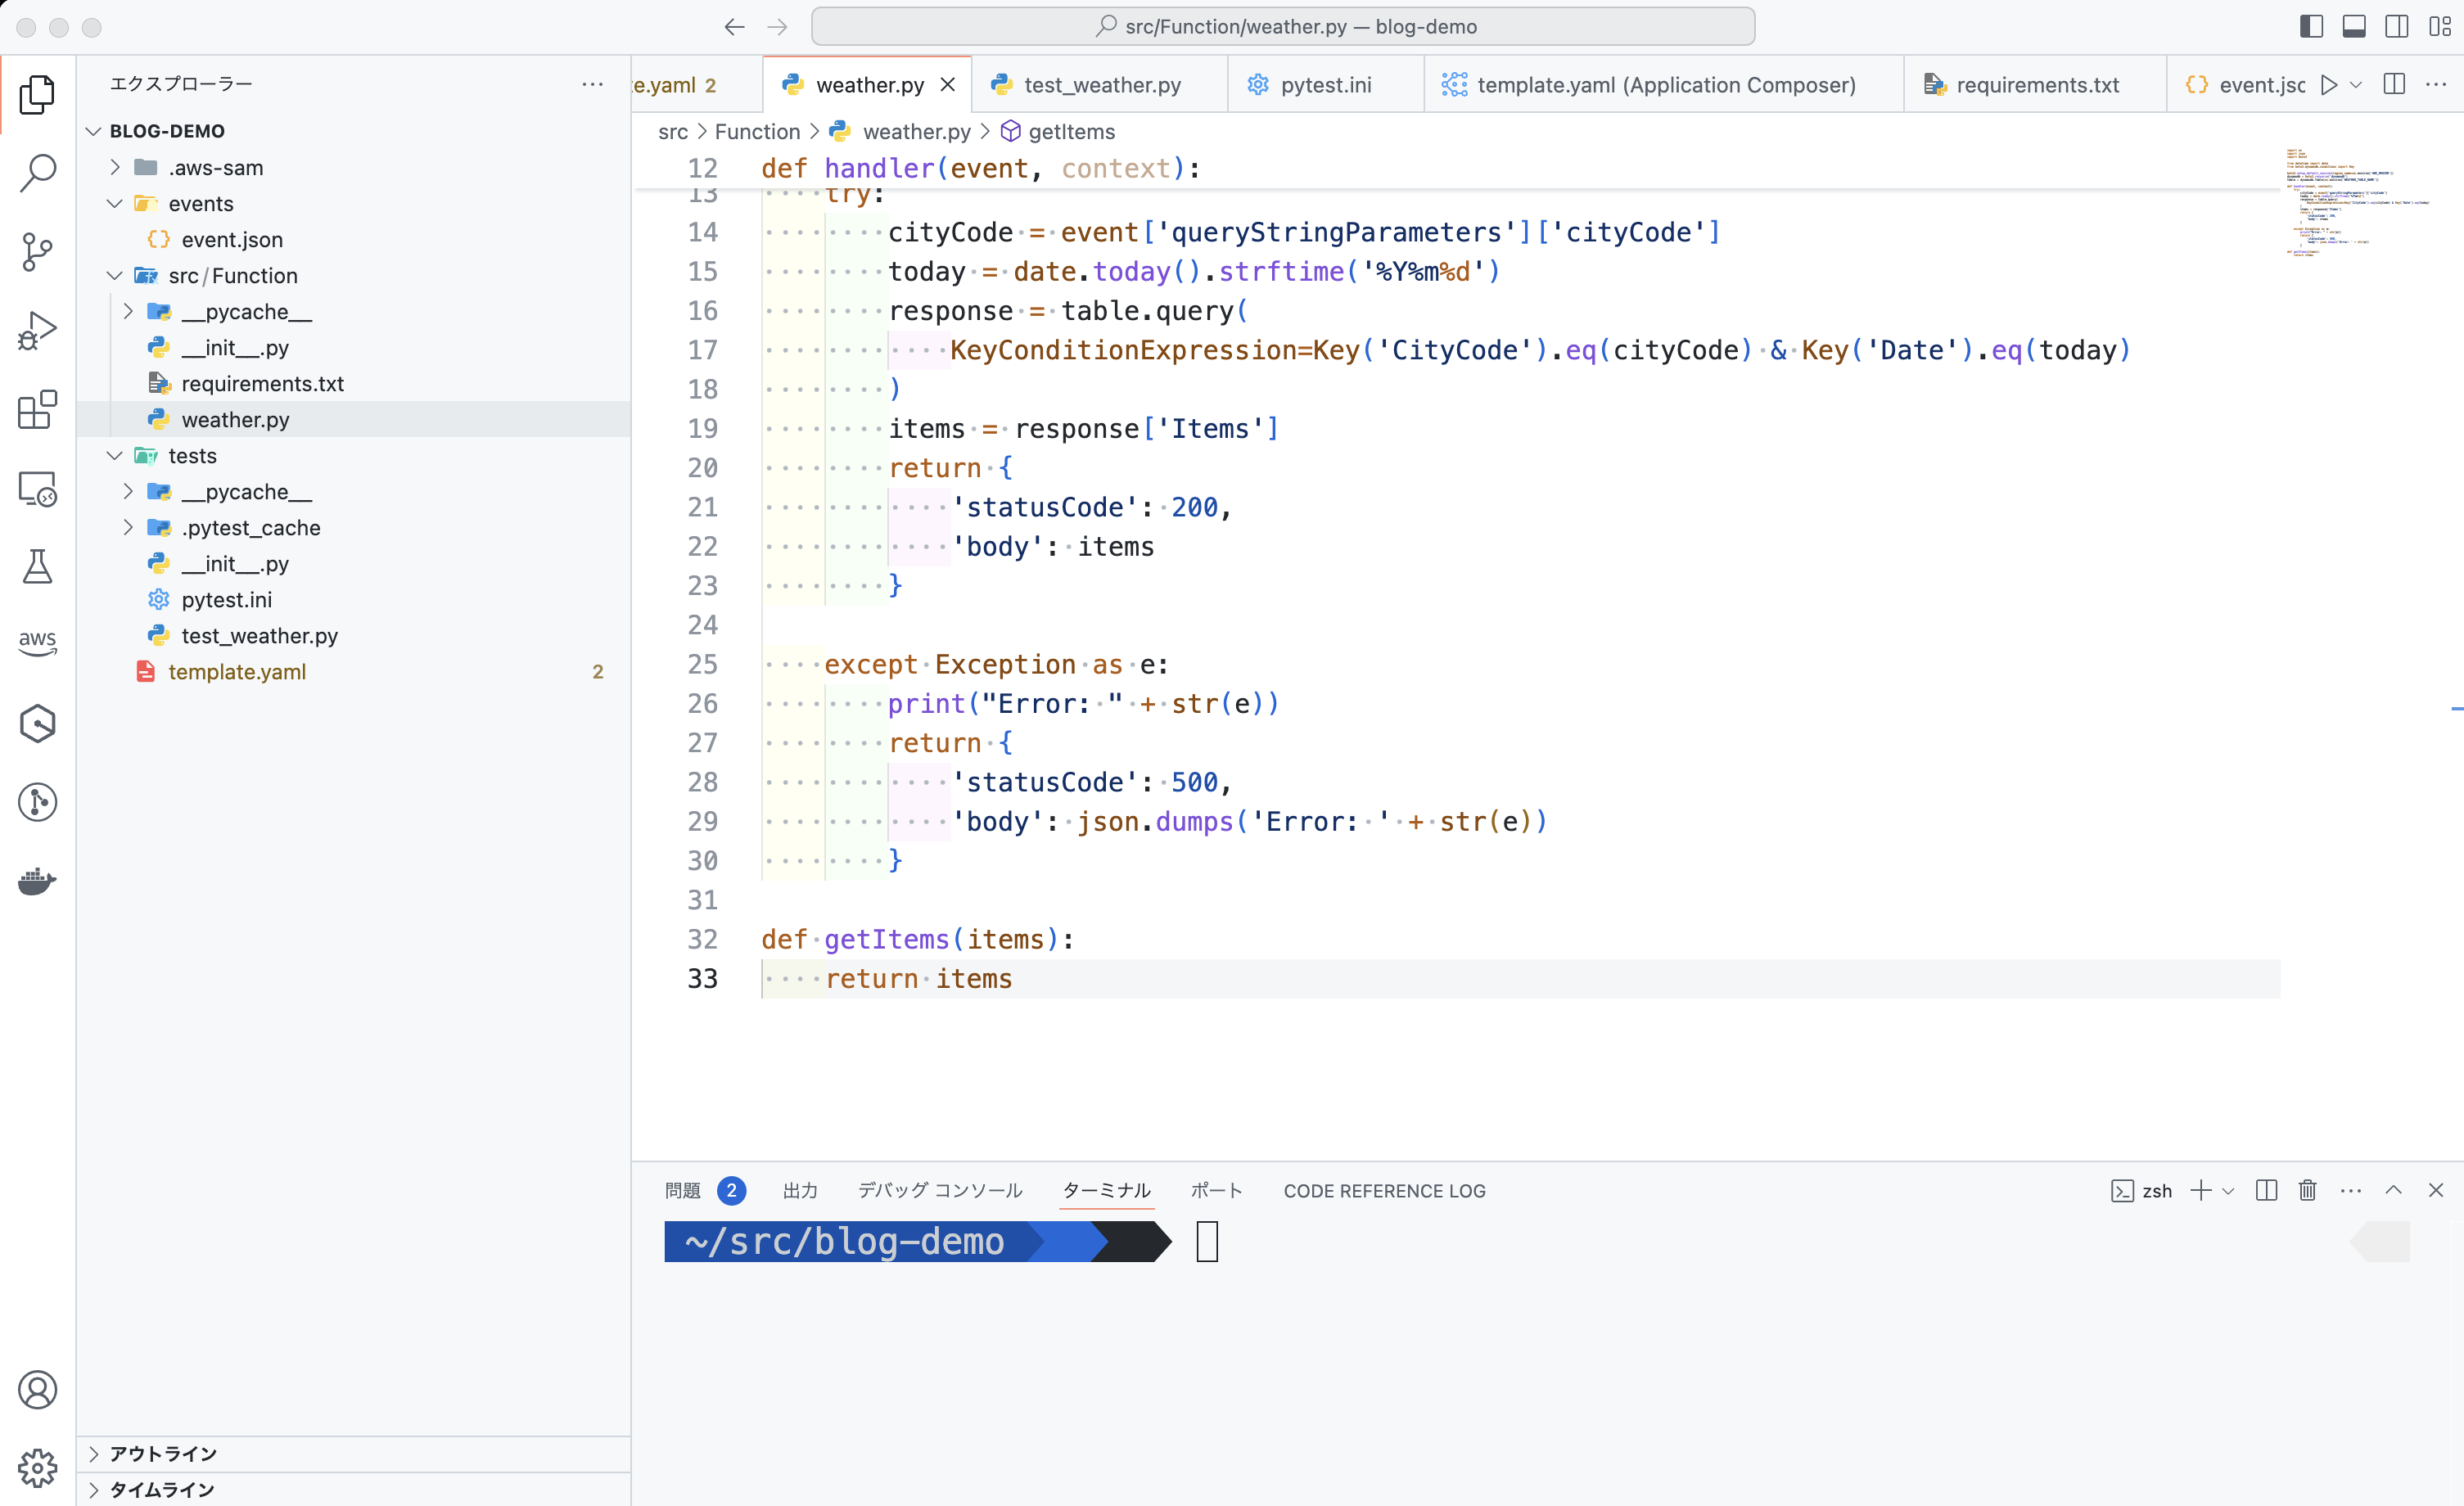
Task: Run the Python file with play button
Action: 2329,85
